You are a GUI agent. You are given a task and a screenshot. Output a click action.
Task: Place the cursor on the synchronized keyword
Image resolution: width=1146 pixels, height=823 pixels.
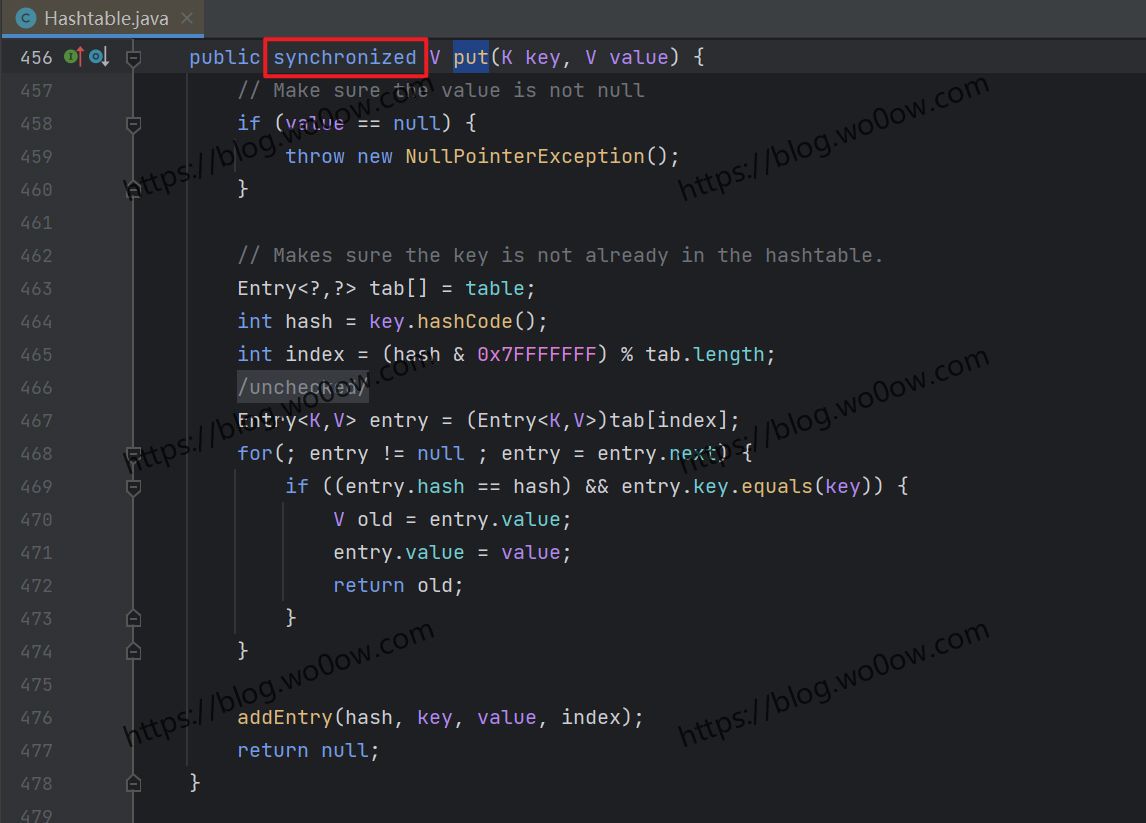[344, 57]
